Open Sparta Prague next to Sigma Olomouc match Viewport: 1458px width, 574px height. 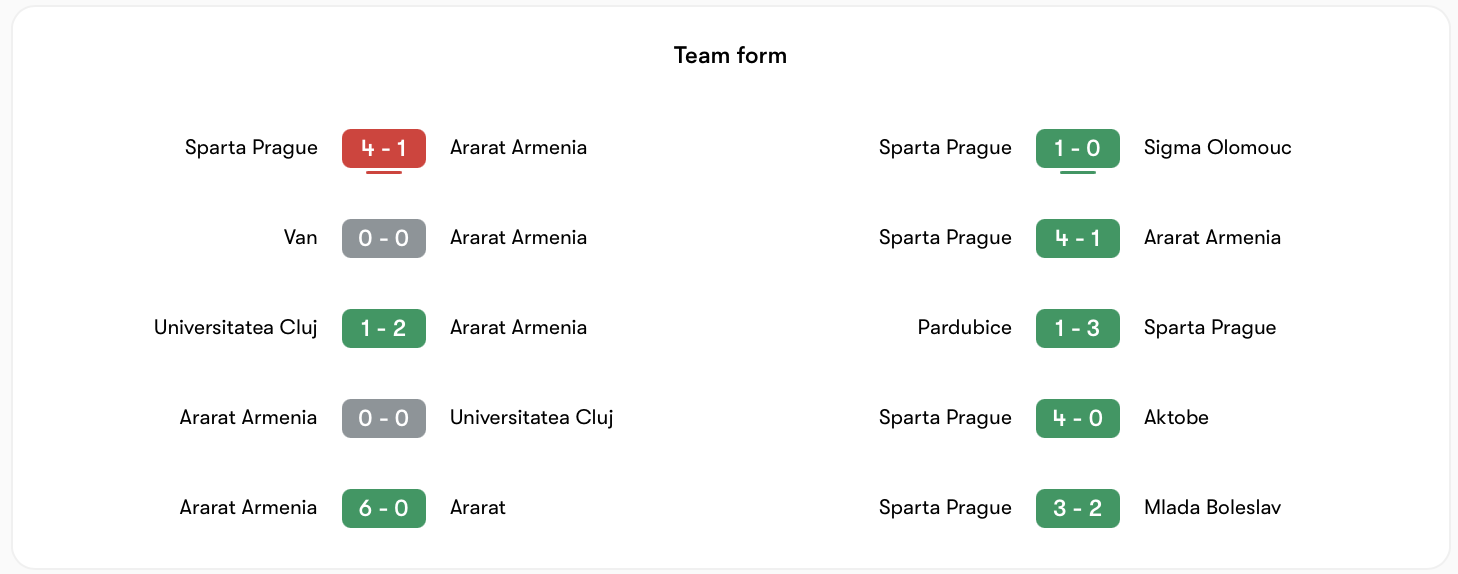[945, 148]
